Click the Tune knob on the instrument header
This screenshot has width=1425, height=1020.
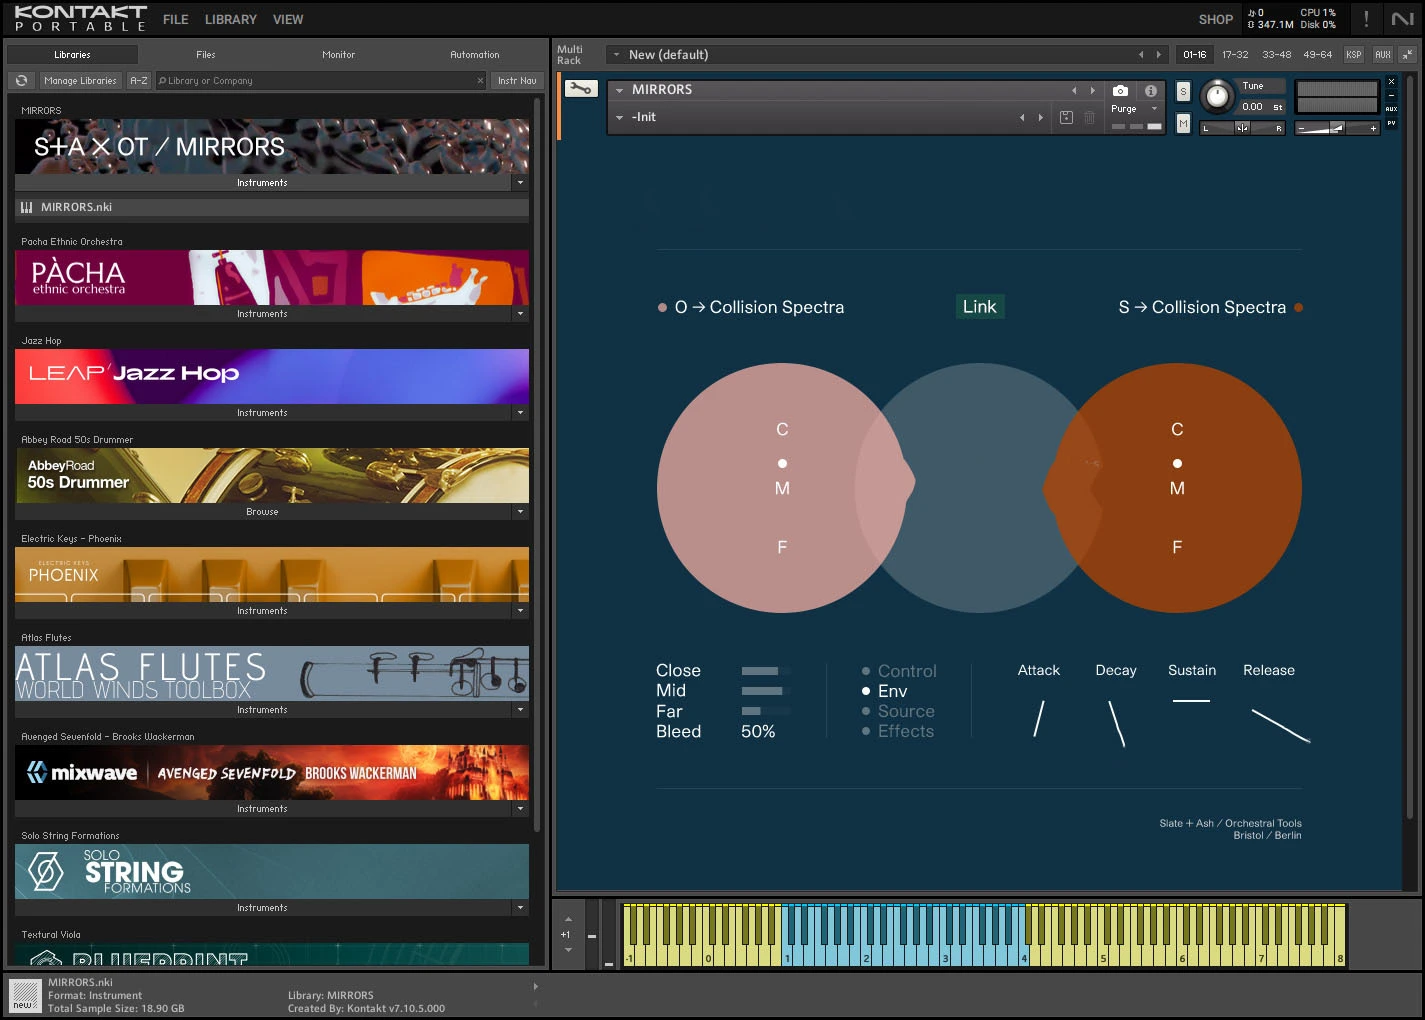(x=1217, y=96)
